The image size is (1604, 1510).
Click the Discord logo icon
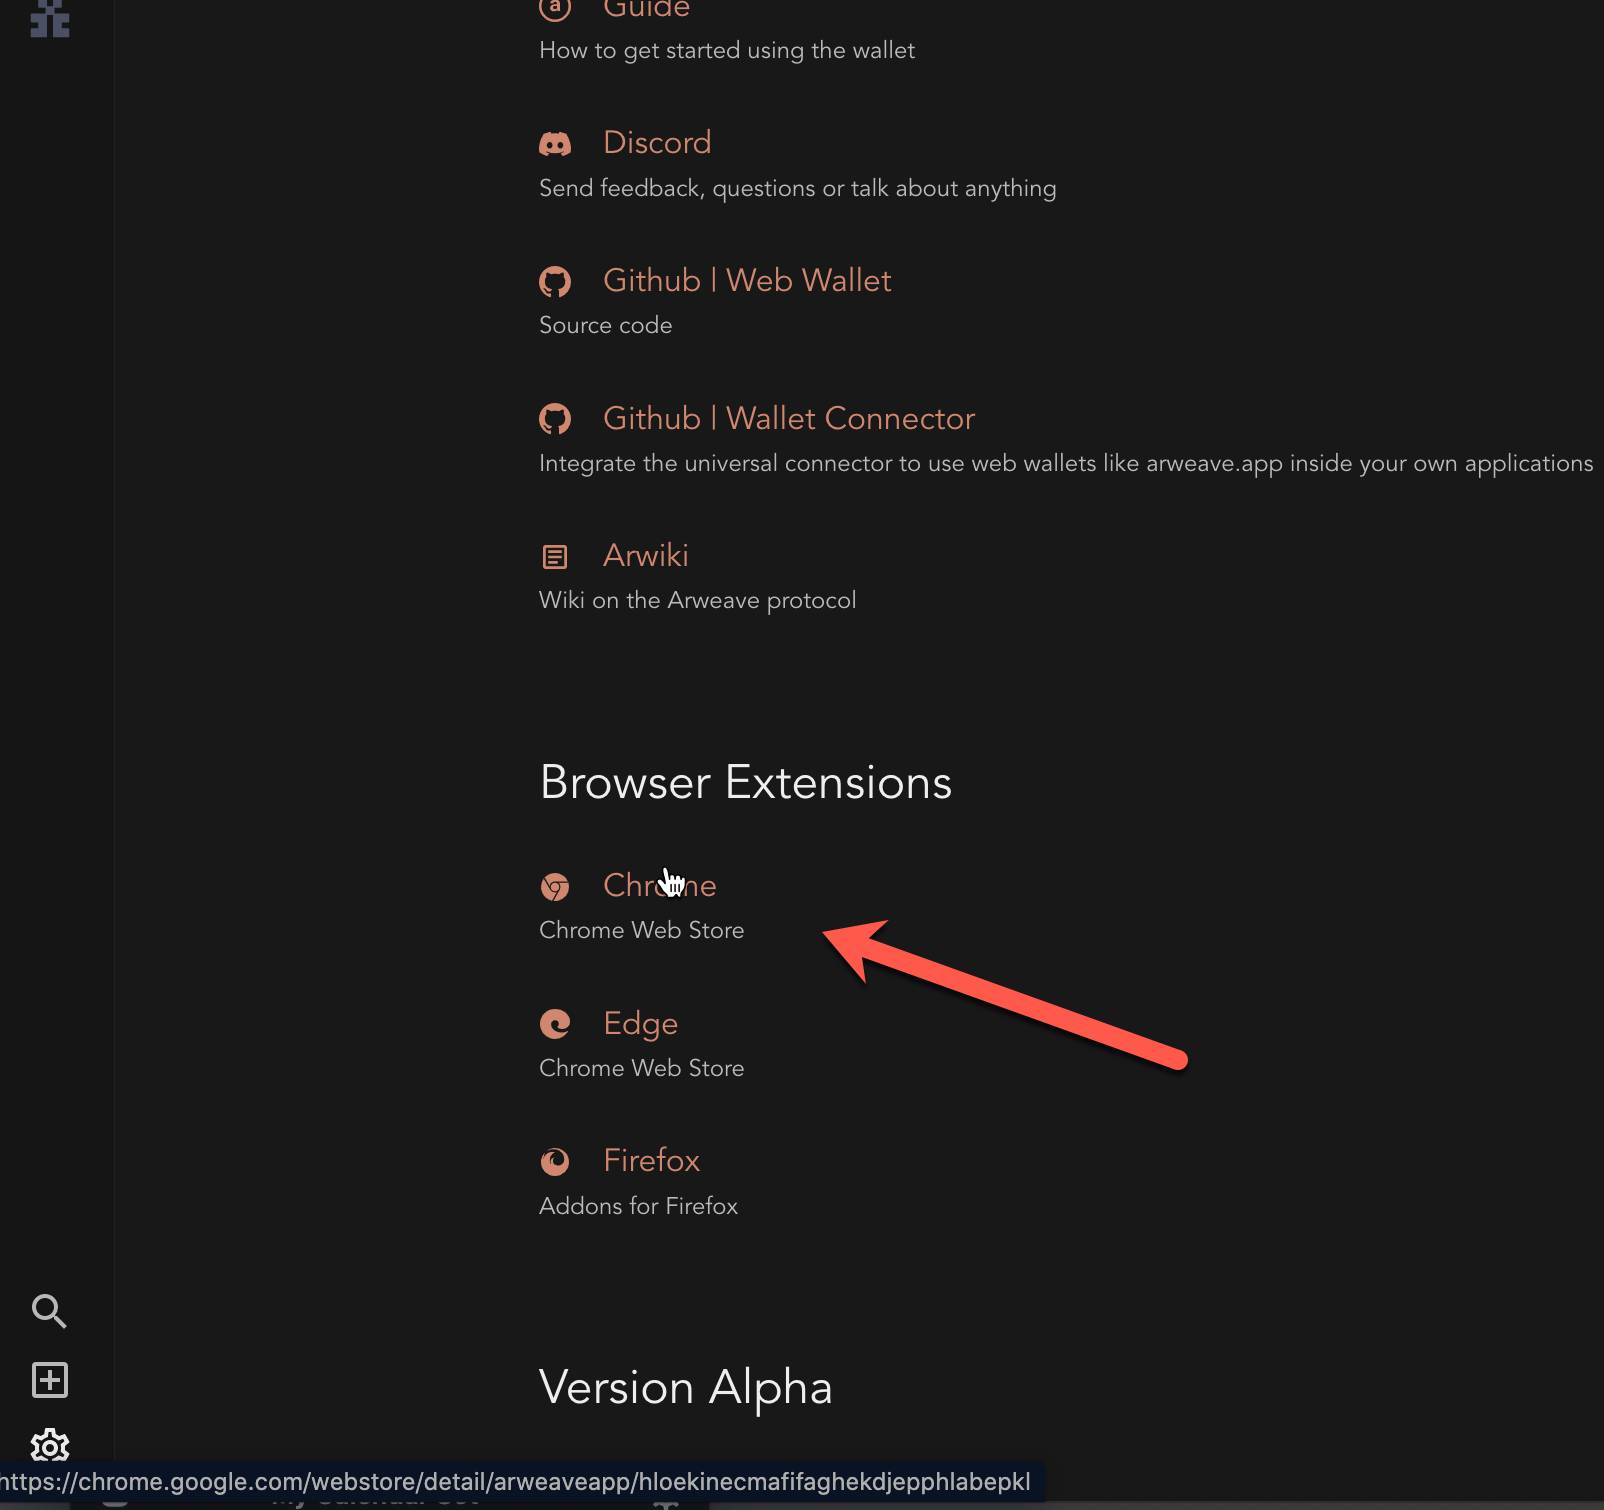tap(555, 144)
